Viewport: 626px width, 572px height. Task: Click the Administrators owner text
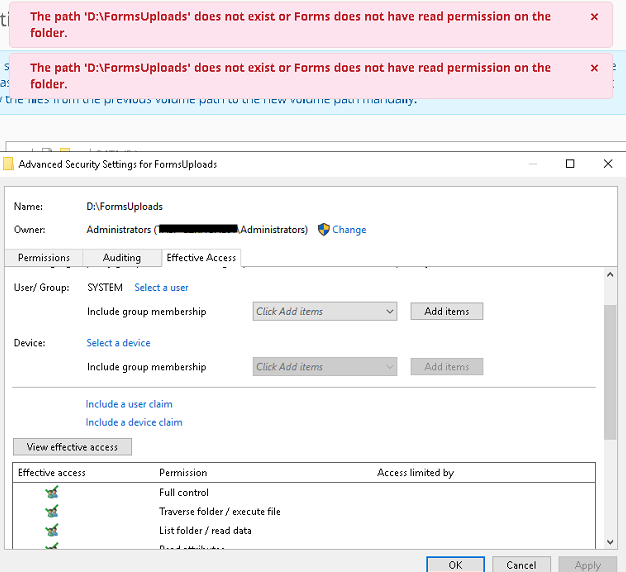click(x=197, y=230)
